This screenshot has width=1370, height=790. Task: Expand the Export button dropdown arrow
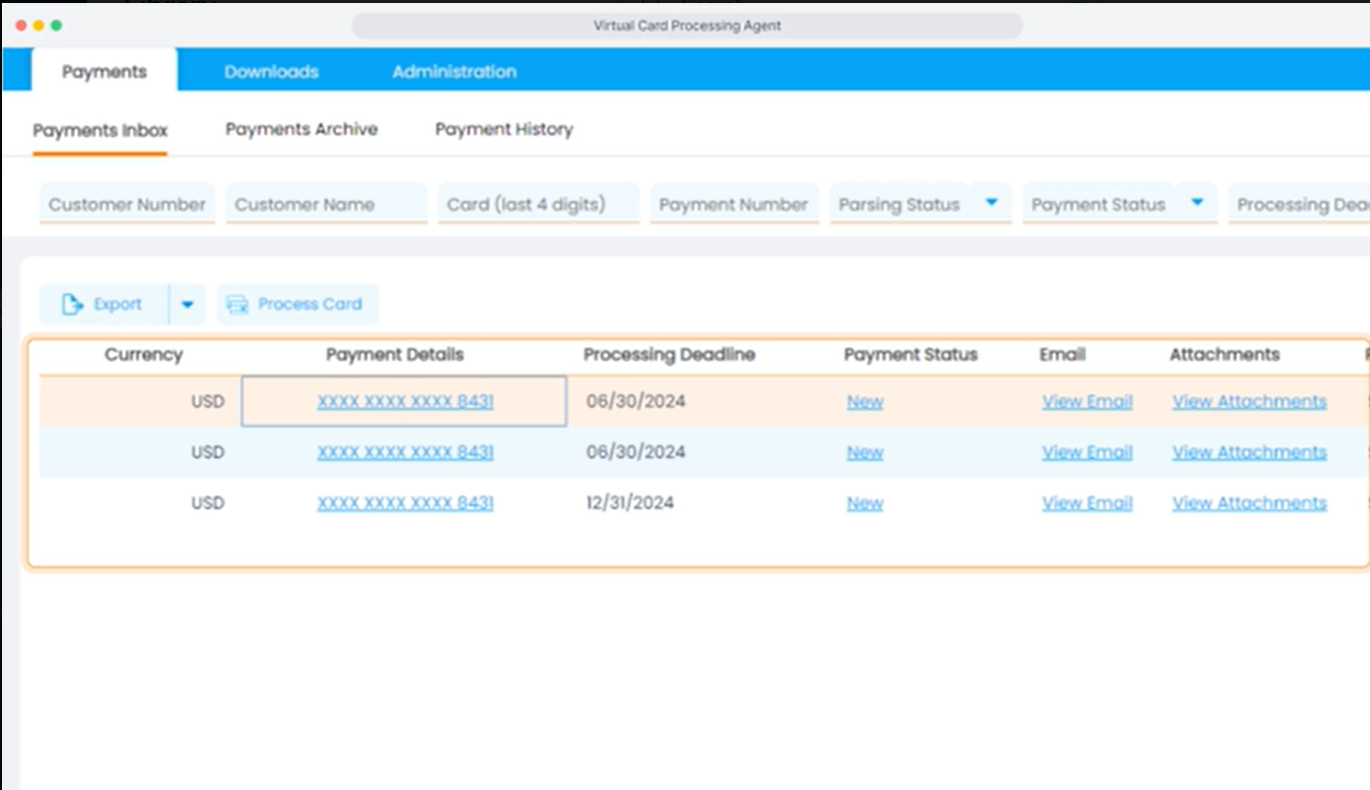[x=188, y=304]
